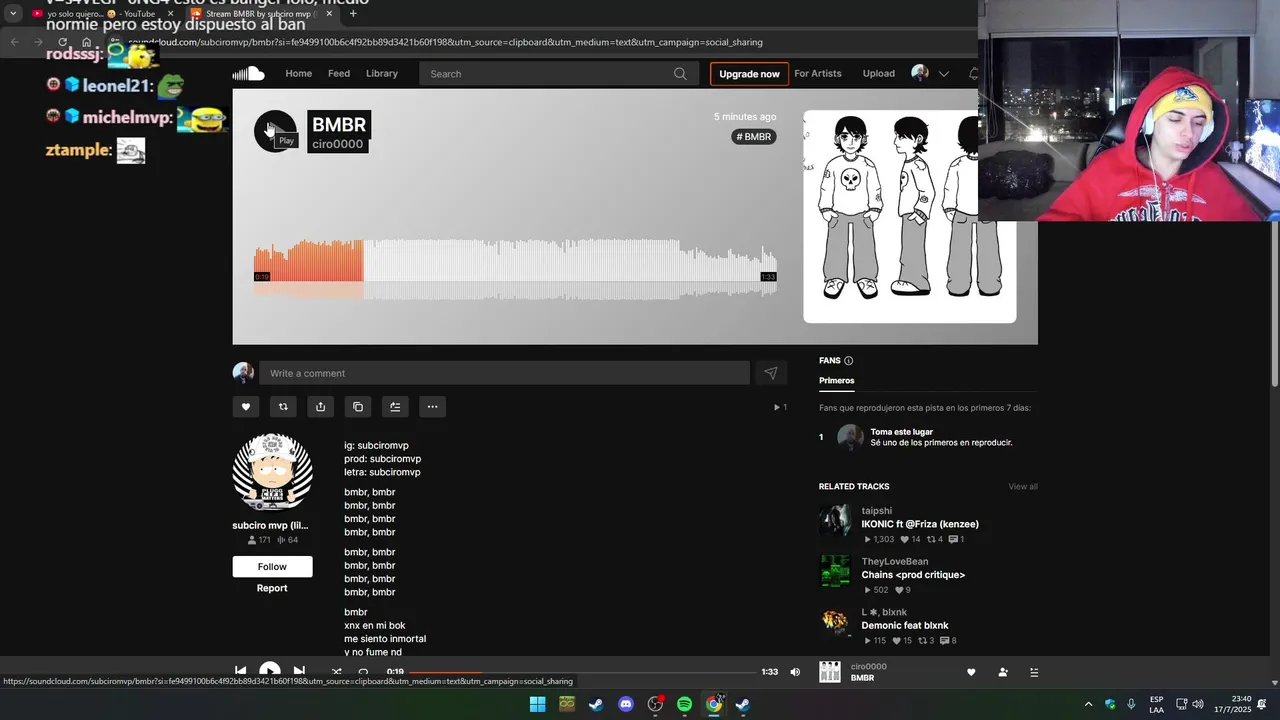The image size is (1280, 720).
Task: Share the track via share icon
Action: [x=320, y=407]
